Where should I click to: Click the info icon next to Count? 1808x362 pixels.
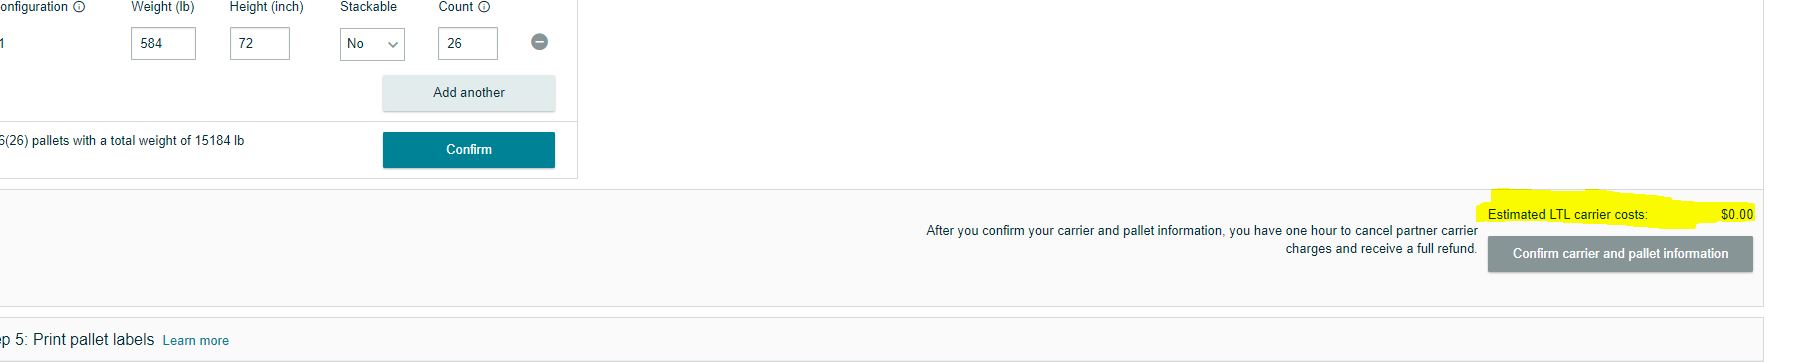484,7
